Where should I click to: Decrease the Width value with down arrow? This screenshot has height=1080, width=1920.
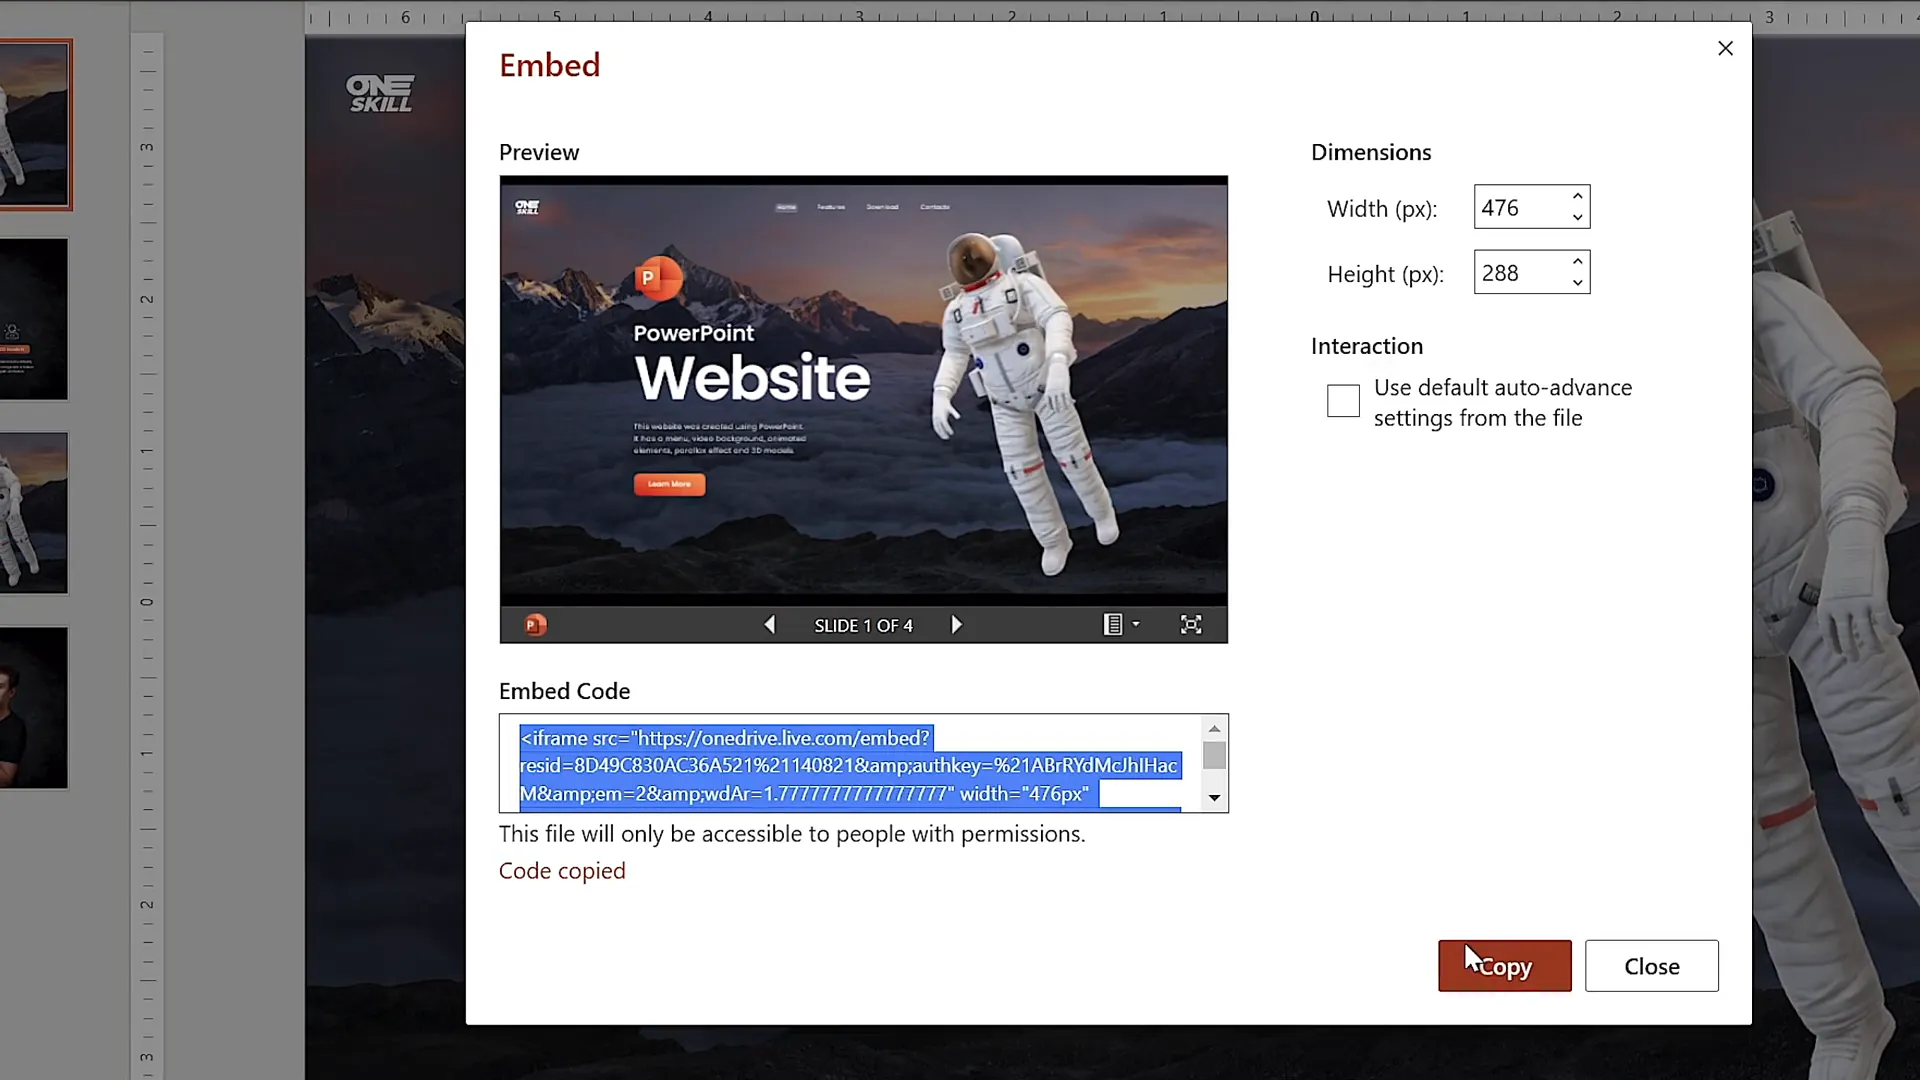tap(1577, 217)
